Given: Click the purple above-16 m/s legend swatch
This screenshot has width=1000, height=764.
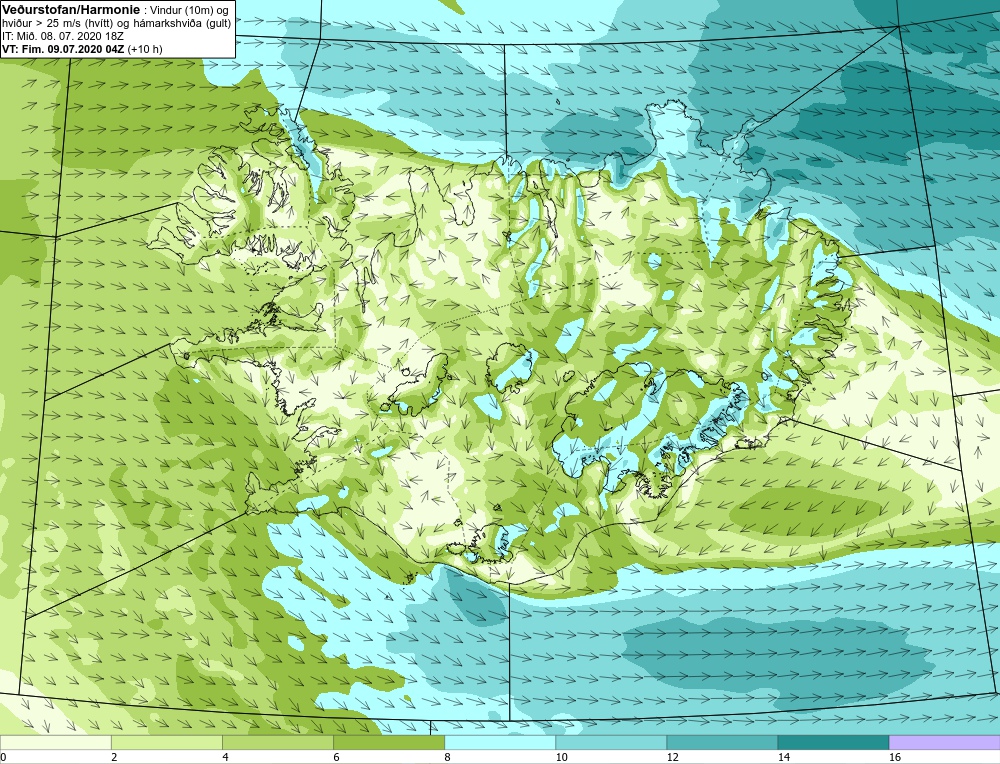Looking at the screenshot, I should tap(945, 742).
